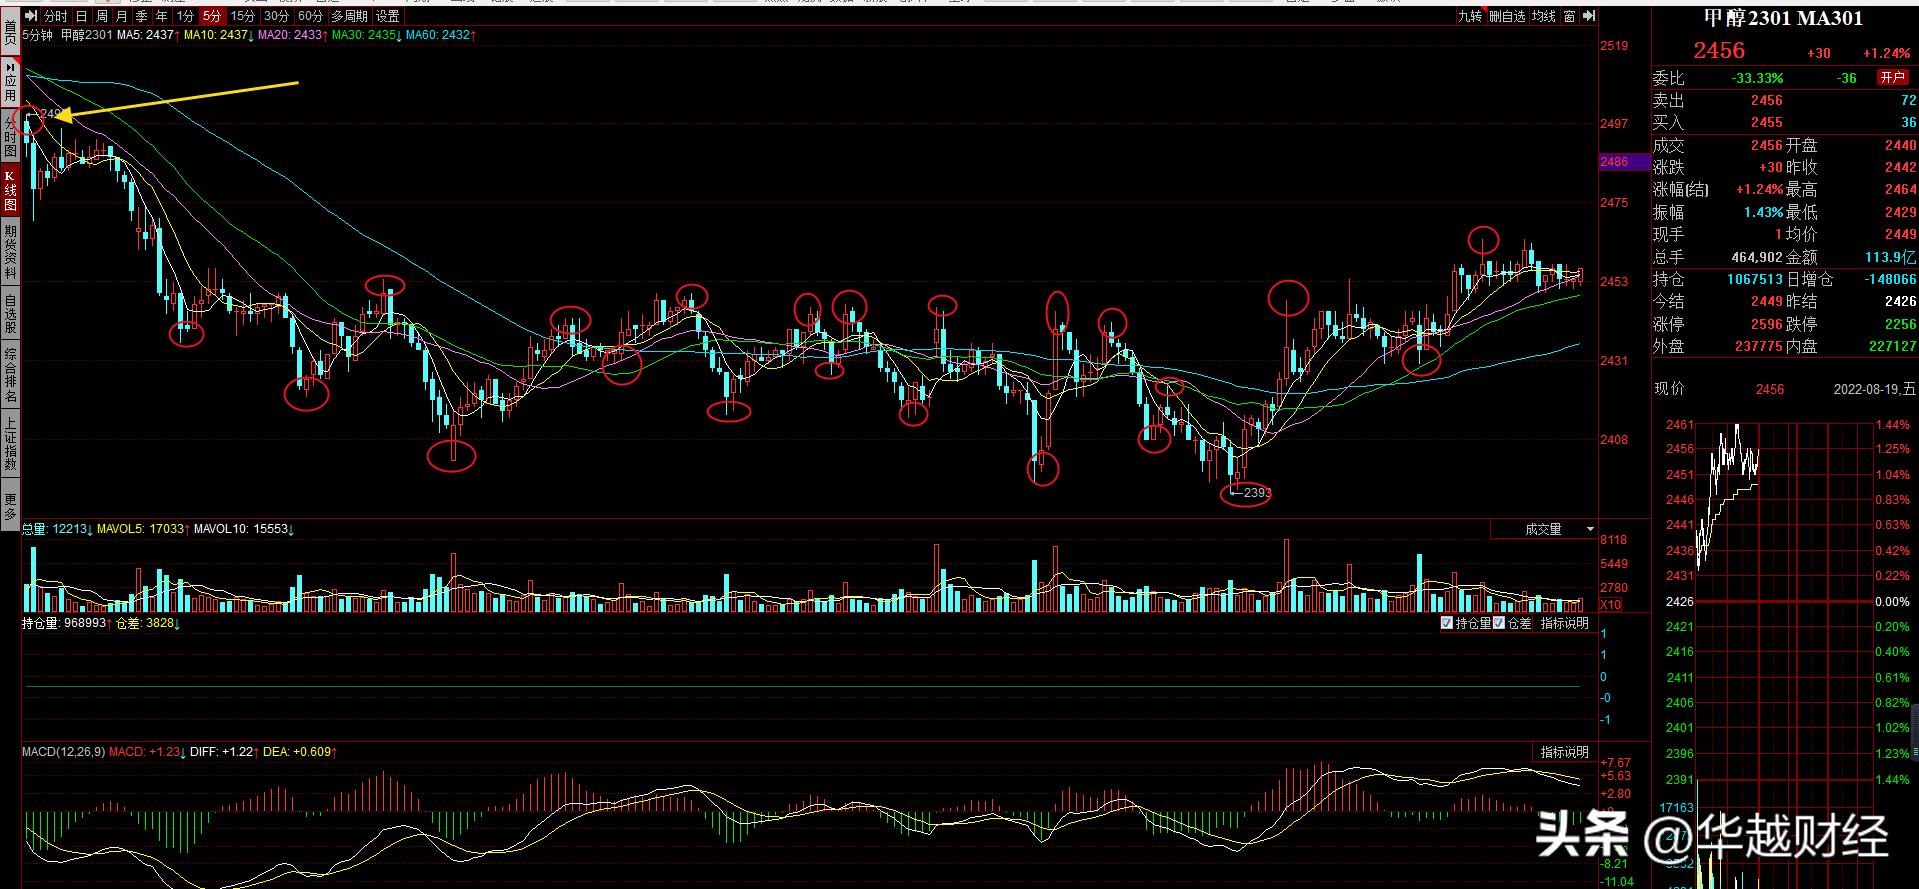This screenshot has height=889, width=1919.
Task: Toggle the 均线 moving average button
Action: point(1544,16)
